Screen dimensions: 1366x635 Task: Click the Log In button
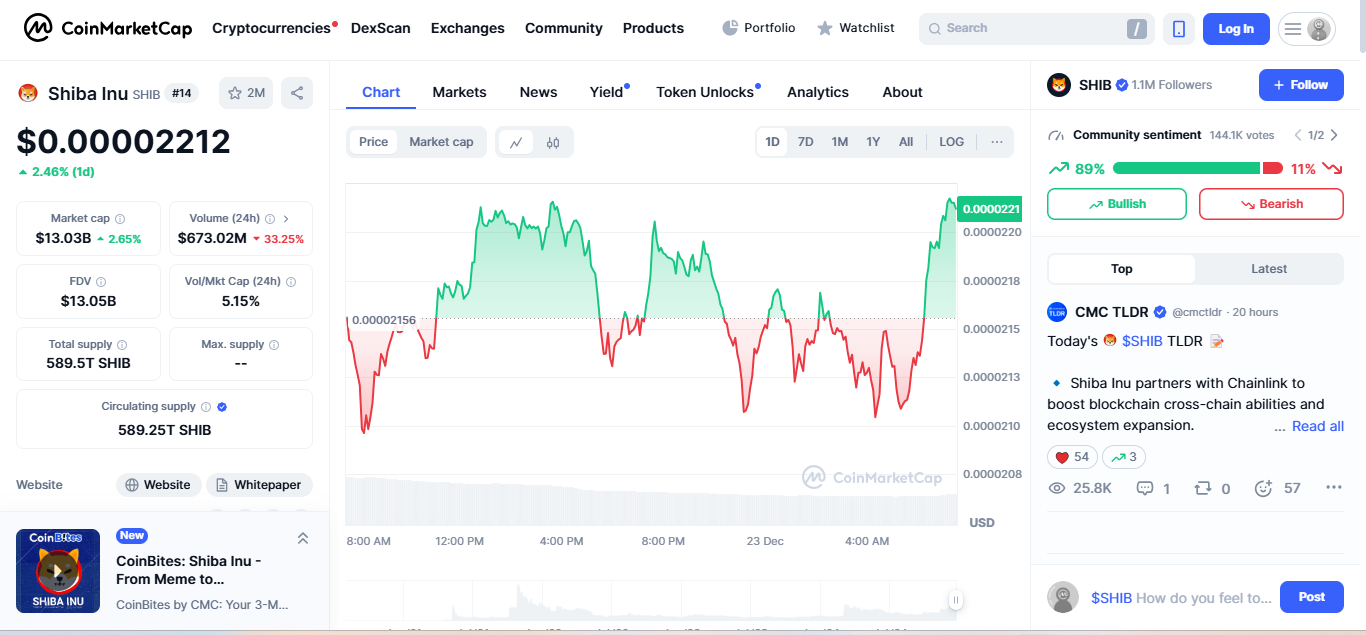pos(1236,29)
